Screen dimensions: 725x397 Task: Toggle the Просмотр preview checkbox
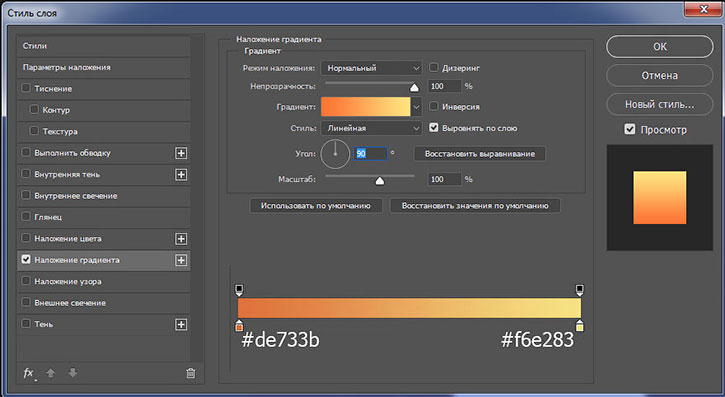[630, 129]
